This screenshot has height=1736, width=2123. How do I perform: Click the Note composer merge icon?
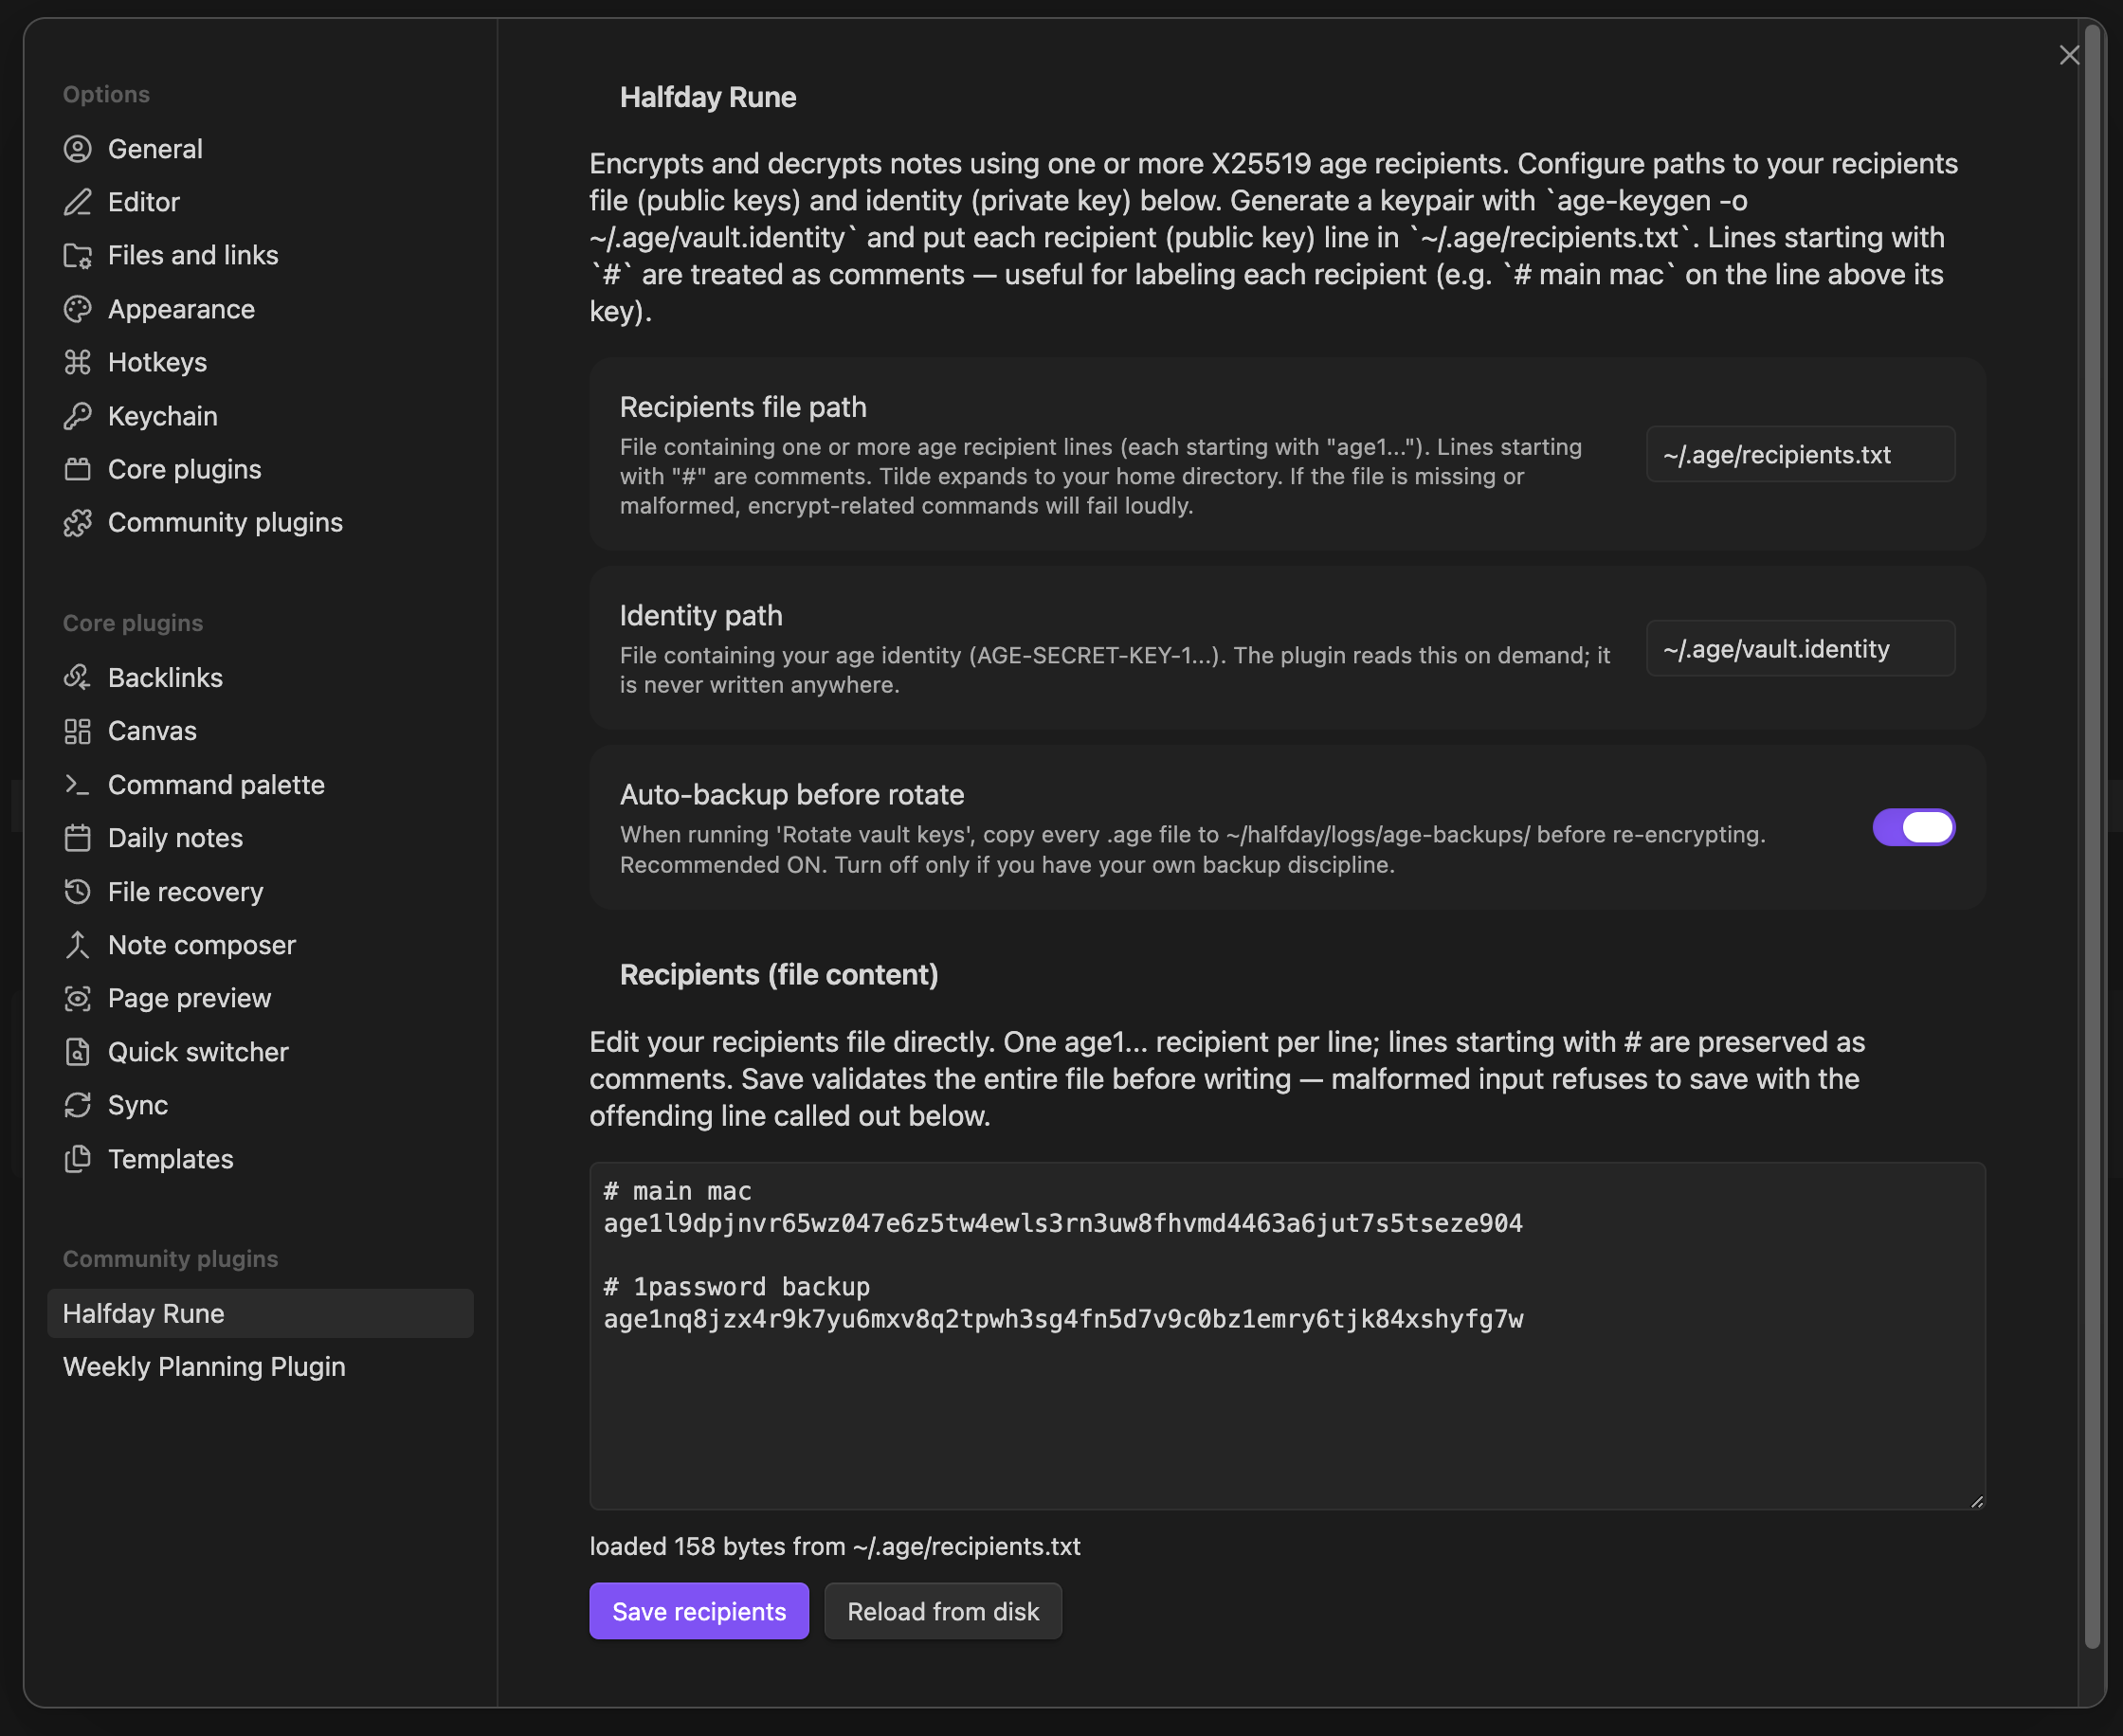pos(77,945)
